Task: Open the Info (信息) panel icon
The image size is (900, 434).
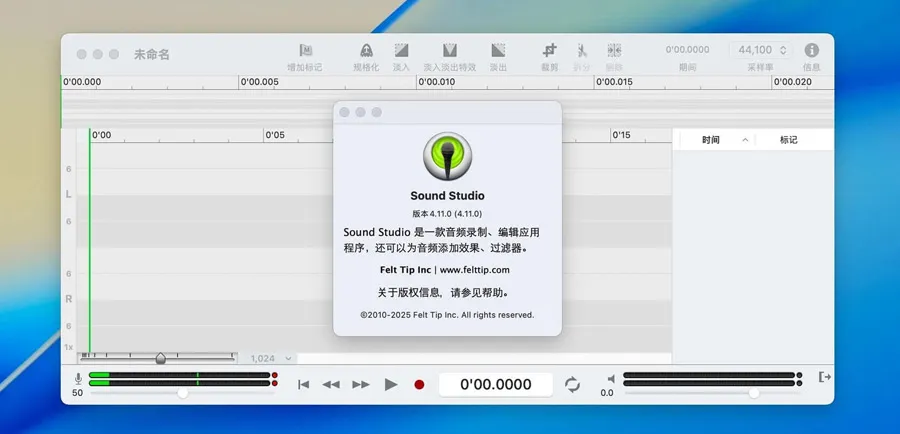Action: (x=812, y=50)
